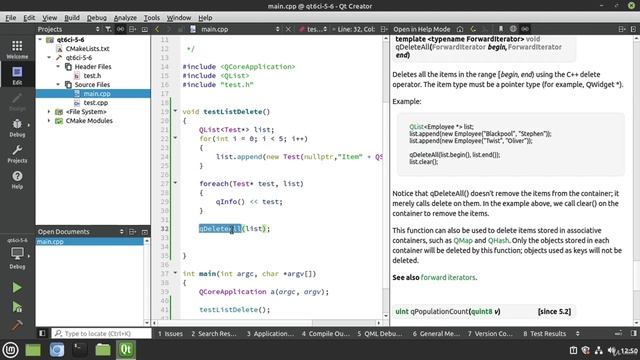
Task: Fold the testListDelete function at line 19
Action: point(175,111)
